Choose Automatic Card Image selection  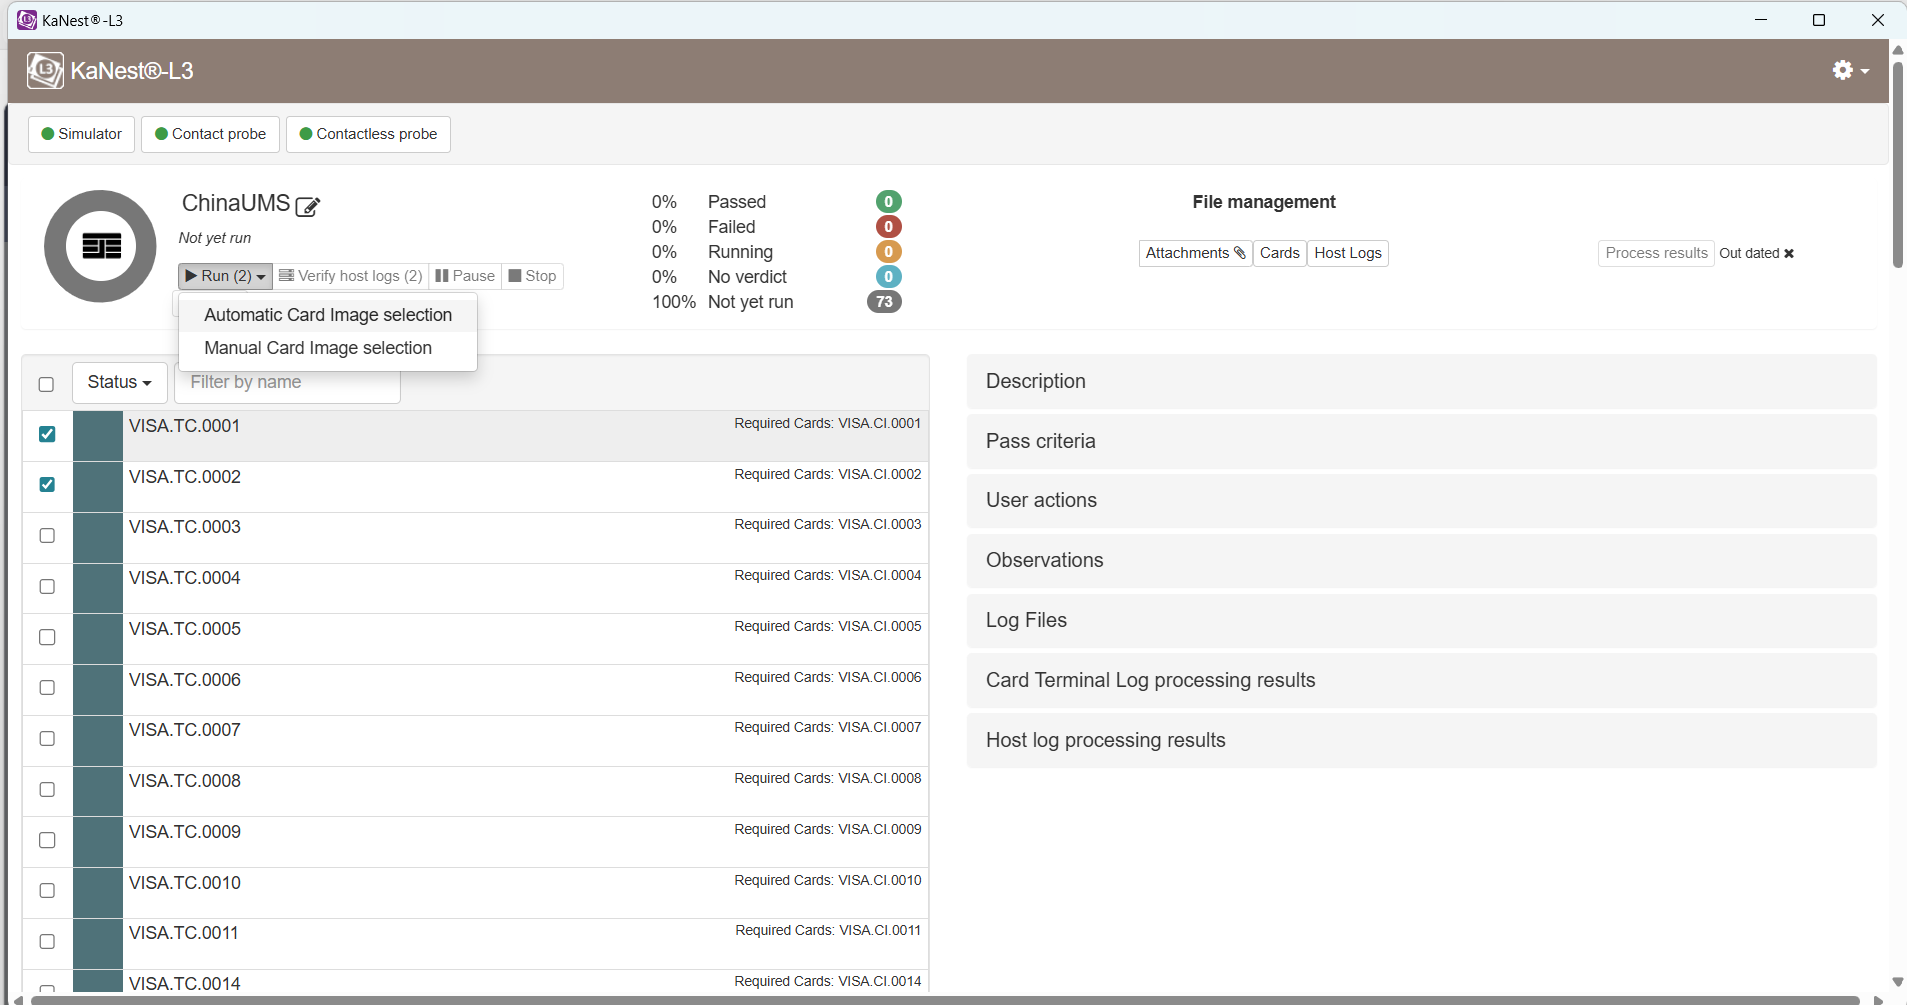[328, 315]
